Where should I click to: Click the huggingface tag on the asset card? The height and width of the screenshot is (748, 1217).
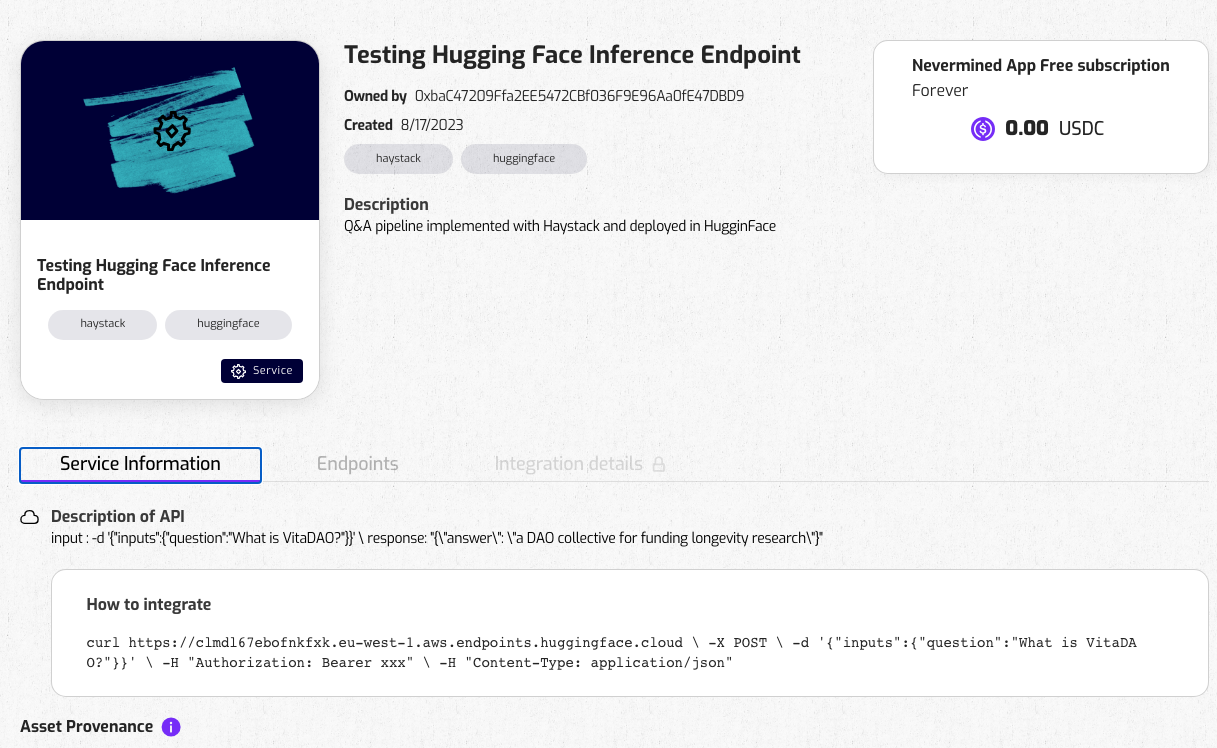tap(228, 324)
